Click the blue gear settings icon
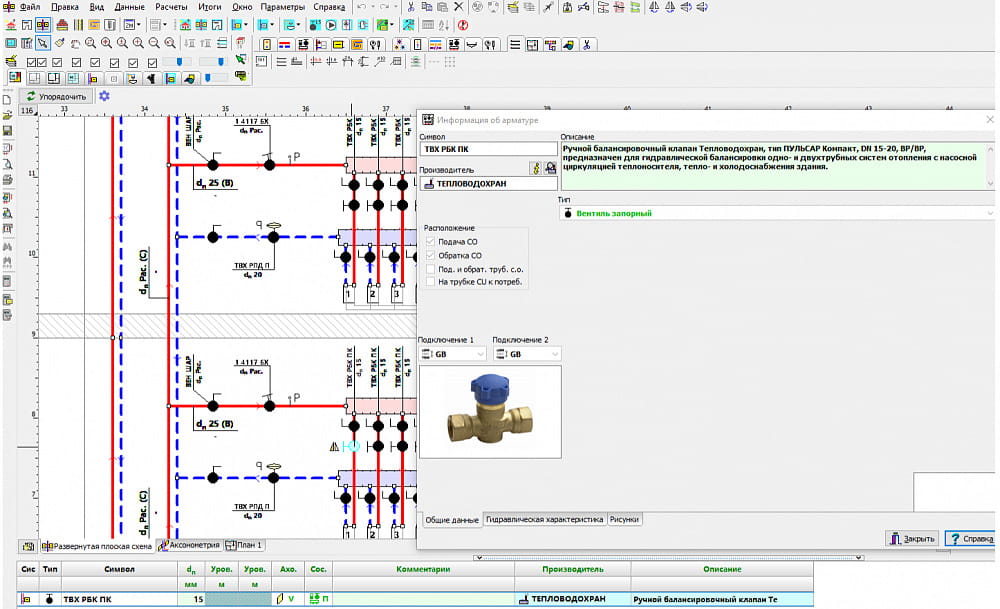Viewport: 1000px width, 609px height. coord(104,96)
